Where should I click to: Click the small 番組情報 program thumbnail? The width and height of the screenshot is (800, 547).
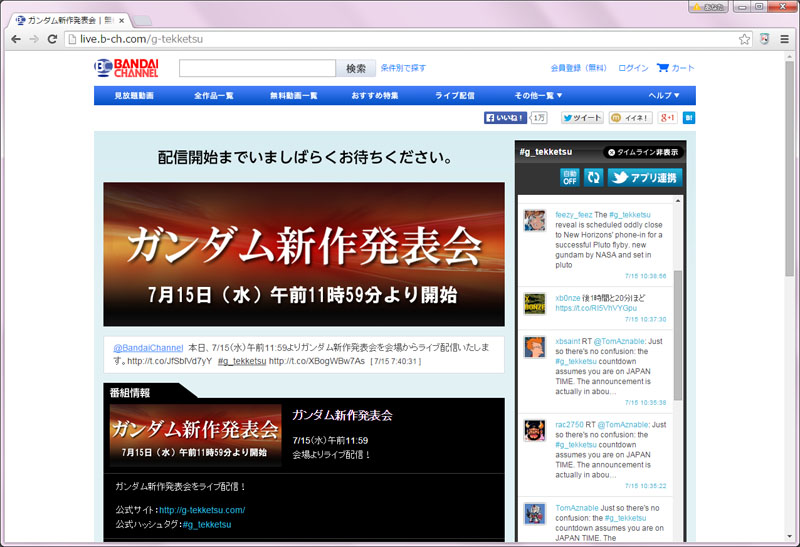click(x=195, y=435)
